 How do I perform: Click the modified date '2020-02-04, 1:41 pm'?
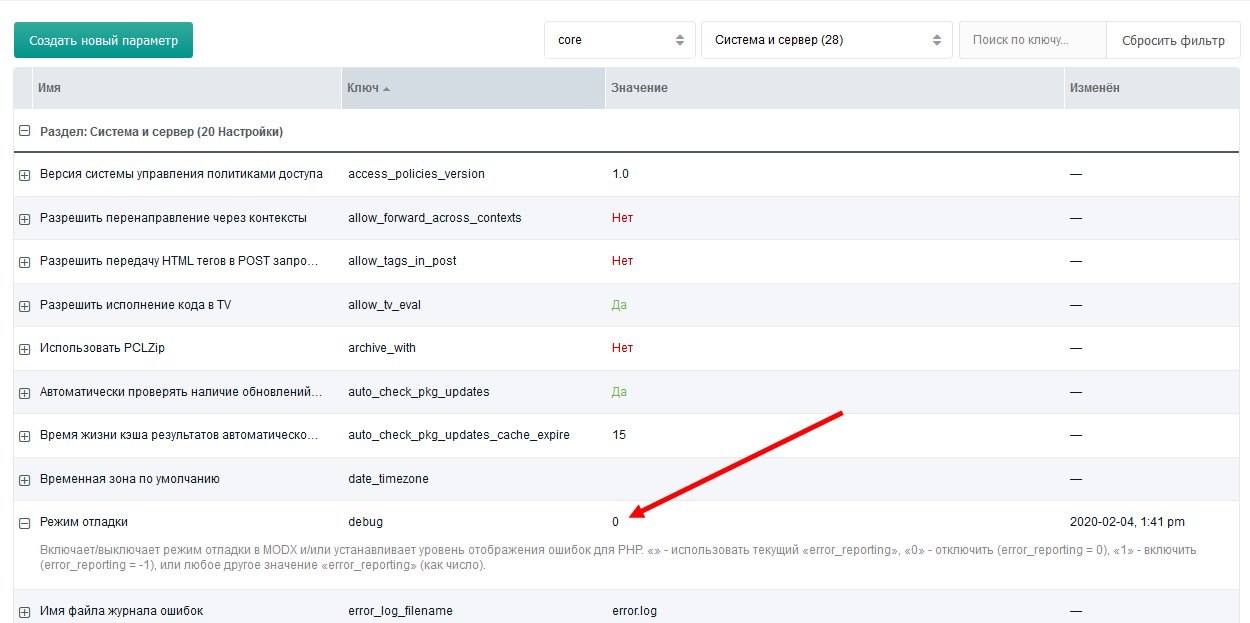pyautogui.click(x=1127, y=522)
